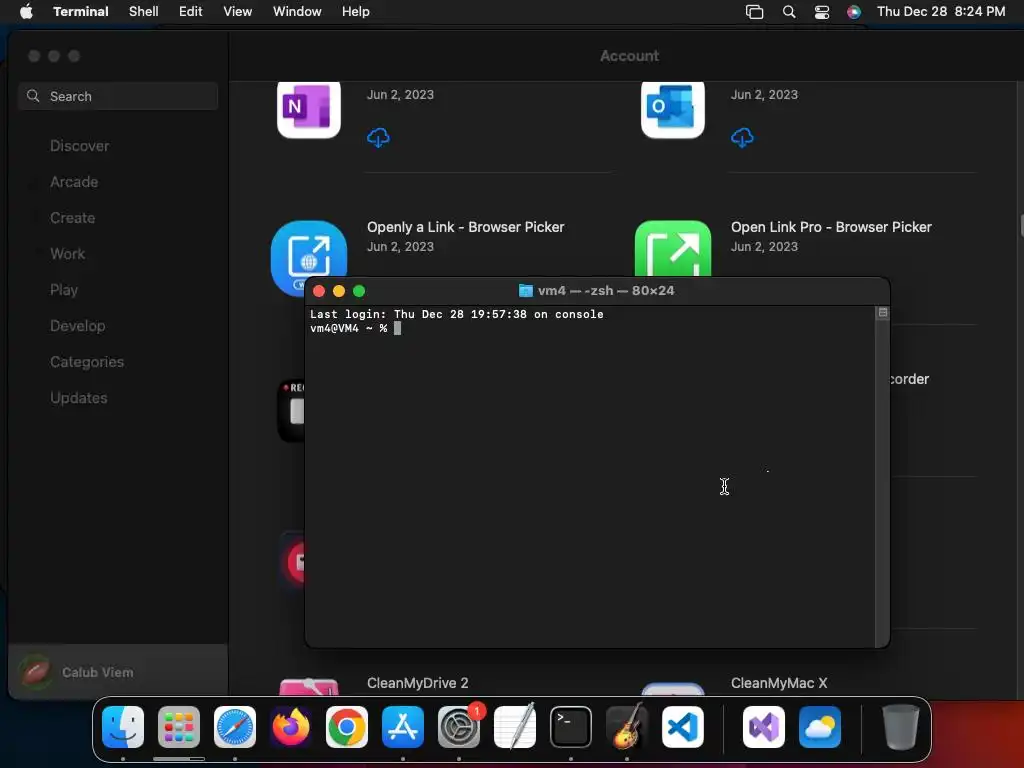
Task: Click the Account title in App Store
Action: (x=630, y=56)
